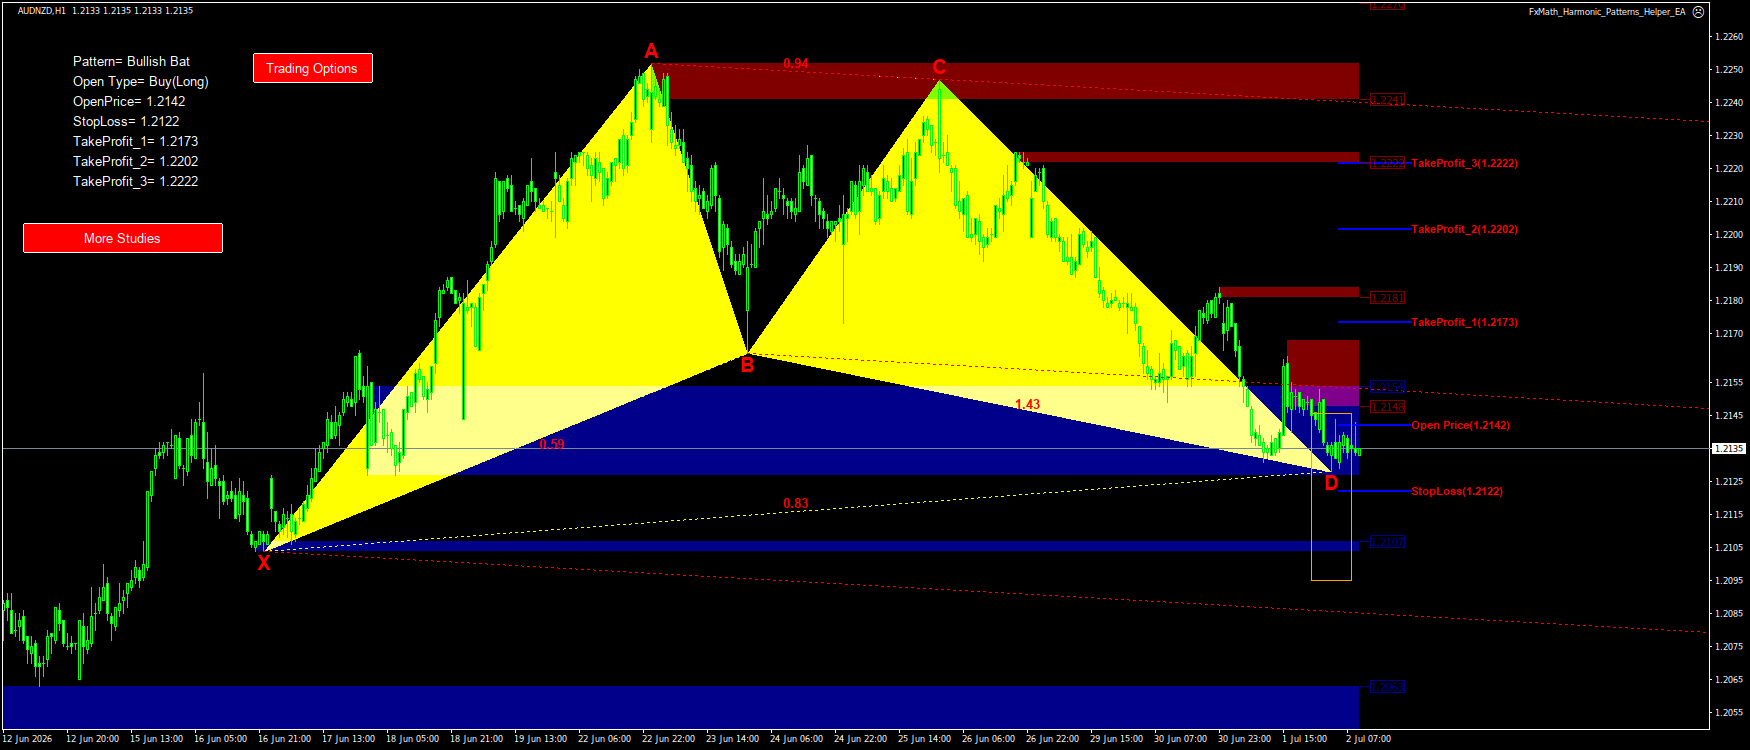The height and width of the screenshot is (750, 1750).
Task: Select the pattern point C label
Action: [939, 67]
